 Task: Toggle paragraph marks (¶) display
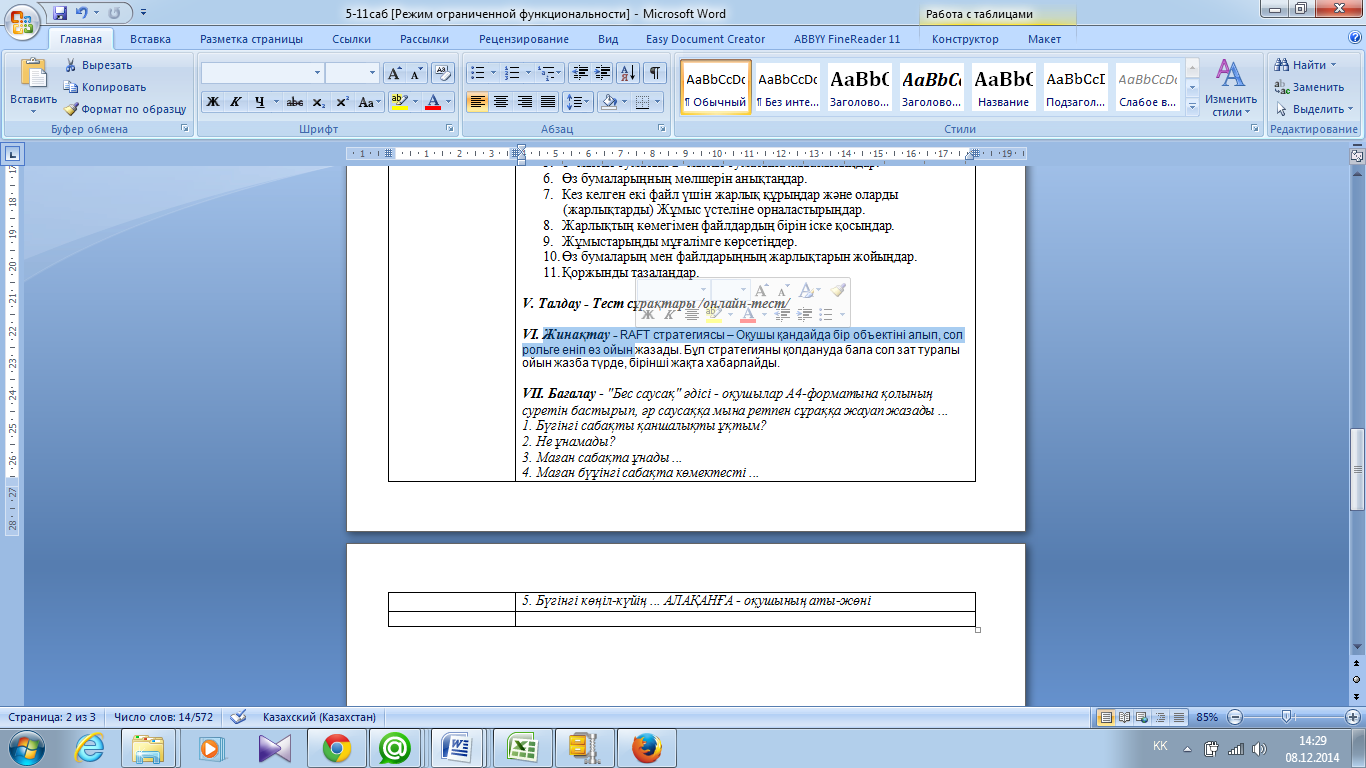click(655, 73)
